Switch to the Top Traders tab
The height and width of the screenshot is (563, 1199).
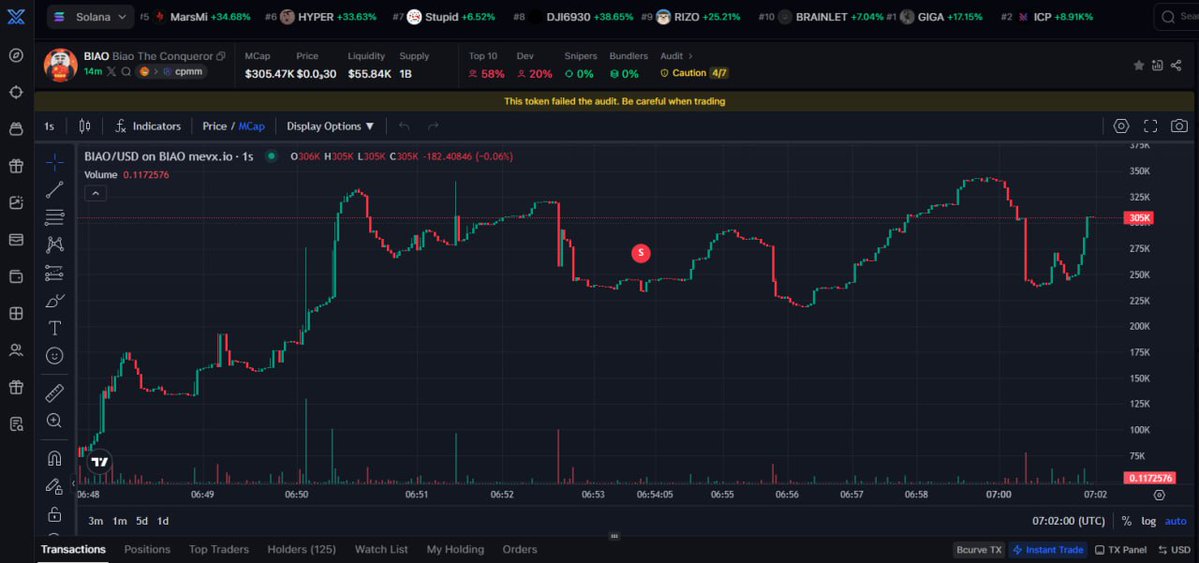[219, 549]
